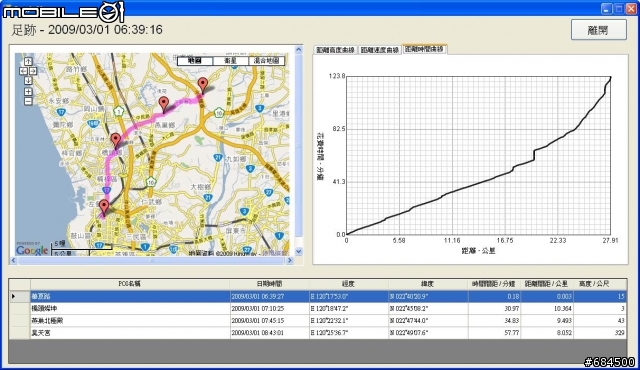Click the map's vertical scrollbar up arrow

(298, 50)
